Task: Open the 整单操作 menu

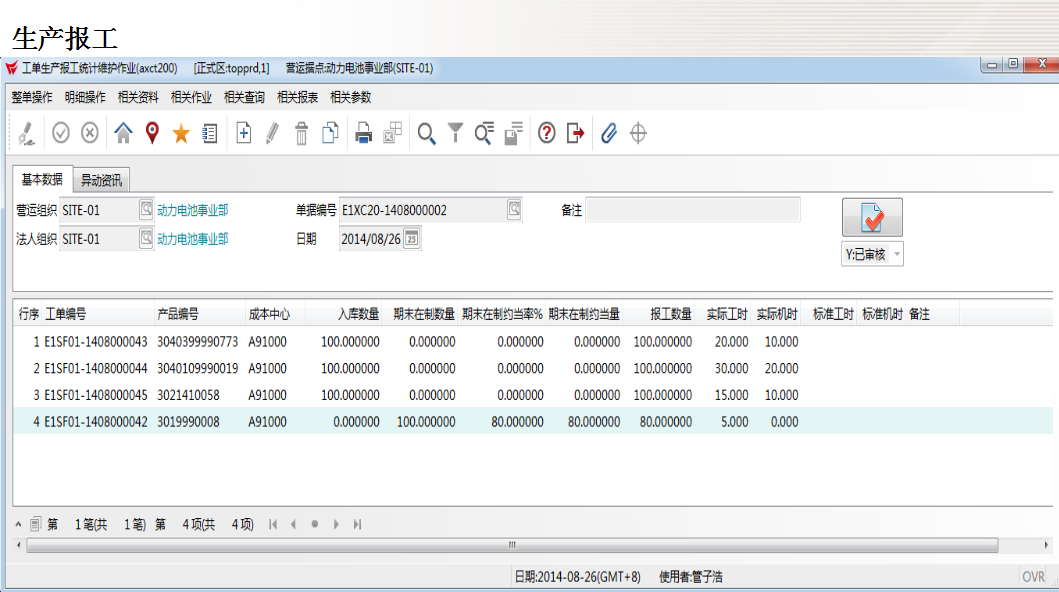Action: point(32,97)
